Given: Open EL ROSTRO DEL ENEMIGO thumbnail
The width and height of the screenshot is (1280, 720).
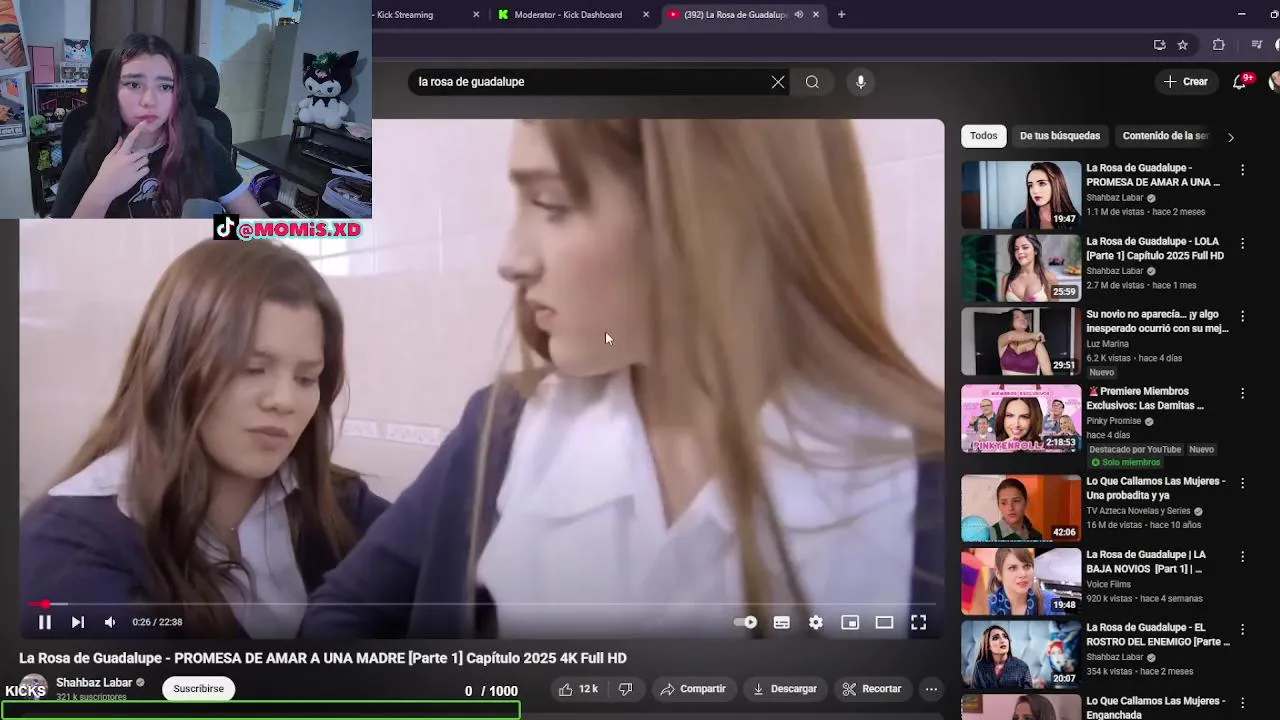Looking at the screenshot, I should [x=1021, y=654].
